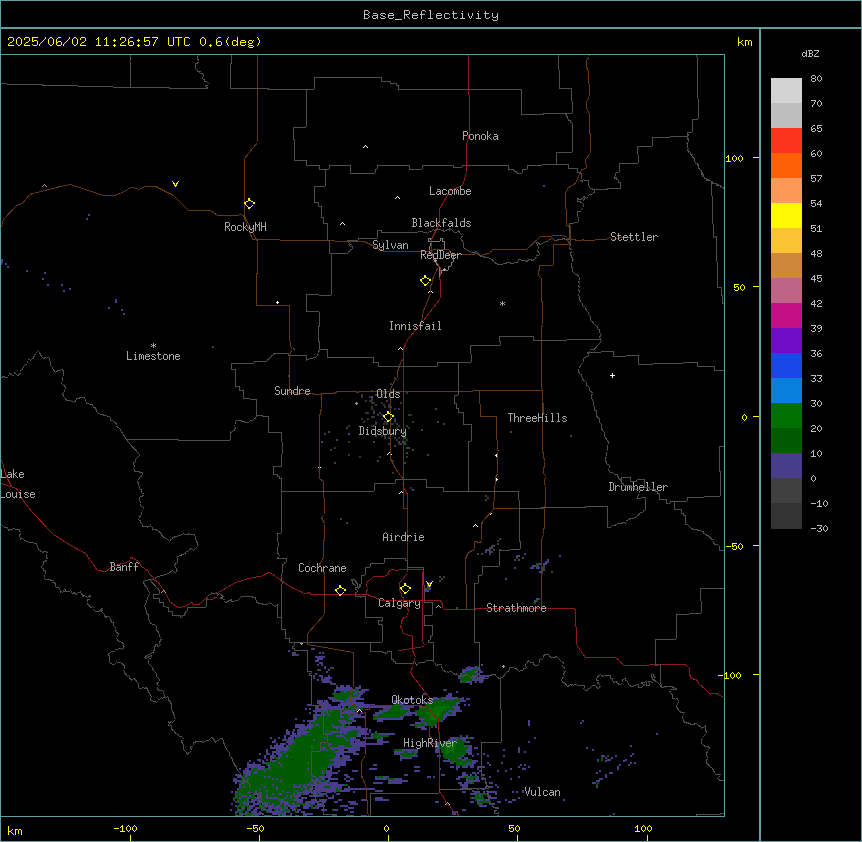Click the Sundre label
This screenshot has height=842, width=862.
point(292,391)
